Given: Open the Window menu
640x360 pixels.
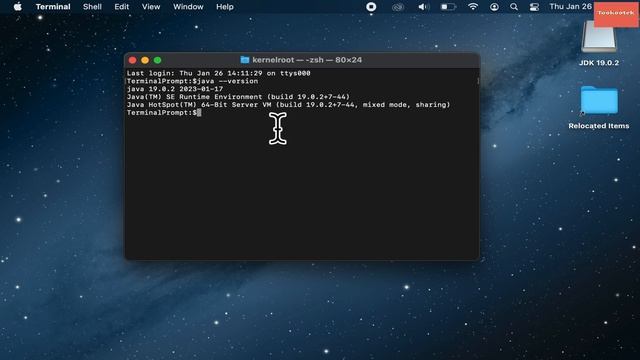Looking at the screenshot, I should click(x=188, y=7).
